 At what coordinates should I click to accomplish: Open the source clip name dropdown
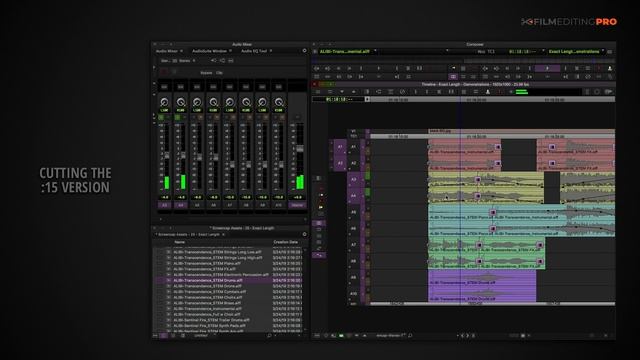tap(375, 51)
